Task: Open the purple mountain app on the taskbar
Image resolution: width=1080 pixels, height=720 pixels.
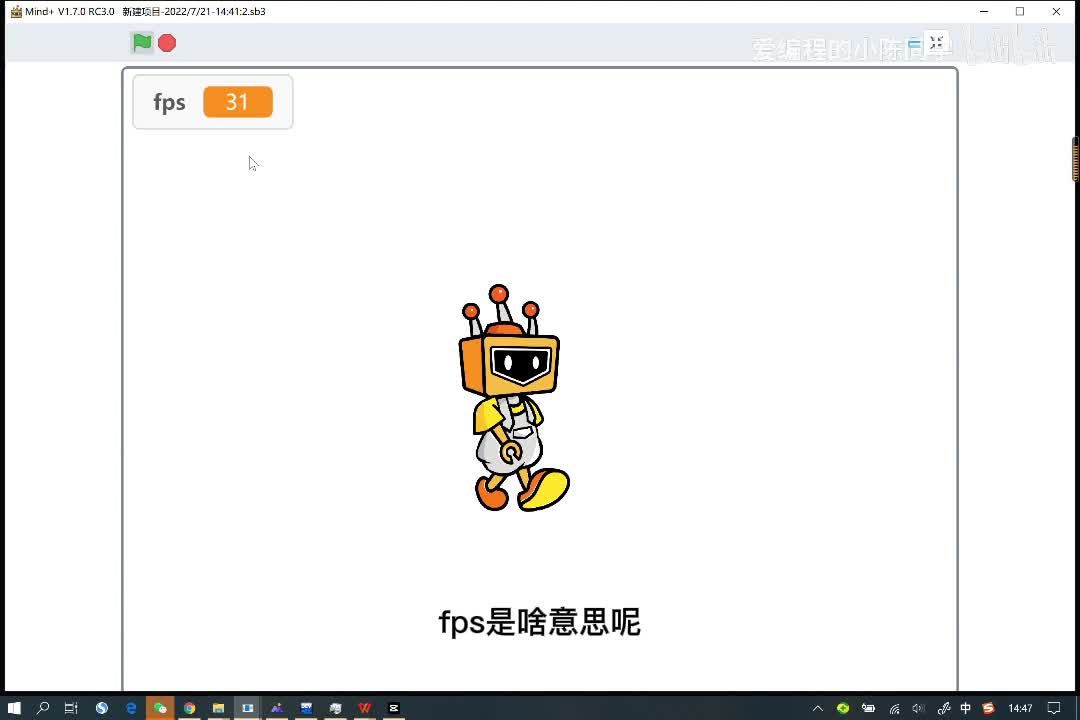Action: click(x=277, y=708)
